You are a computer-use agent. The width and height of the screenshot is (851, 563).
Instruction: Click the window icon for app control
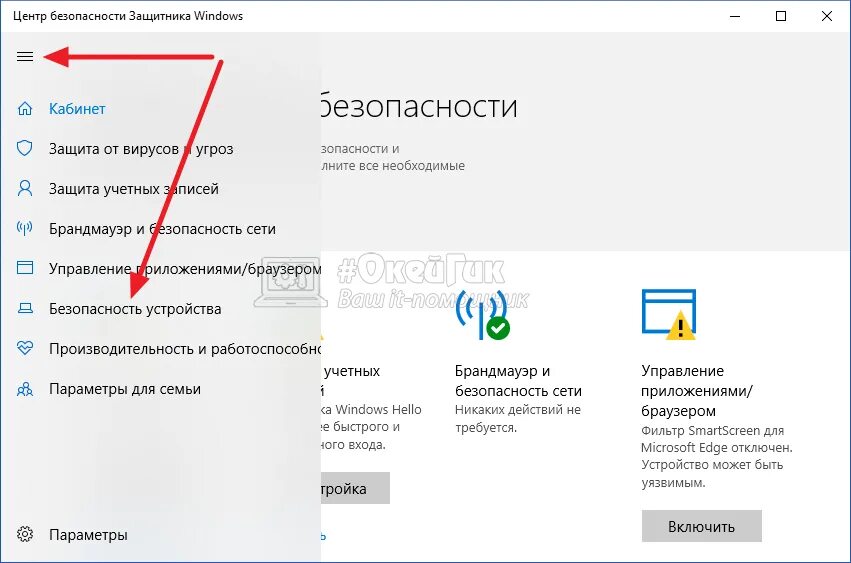[25, 268]
